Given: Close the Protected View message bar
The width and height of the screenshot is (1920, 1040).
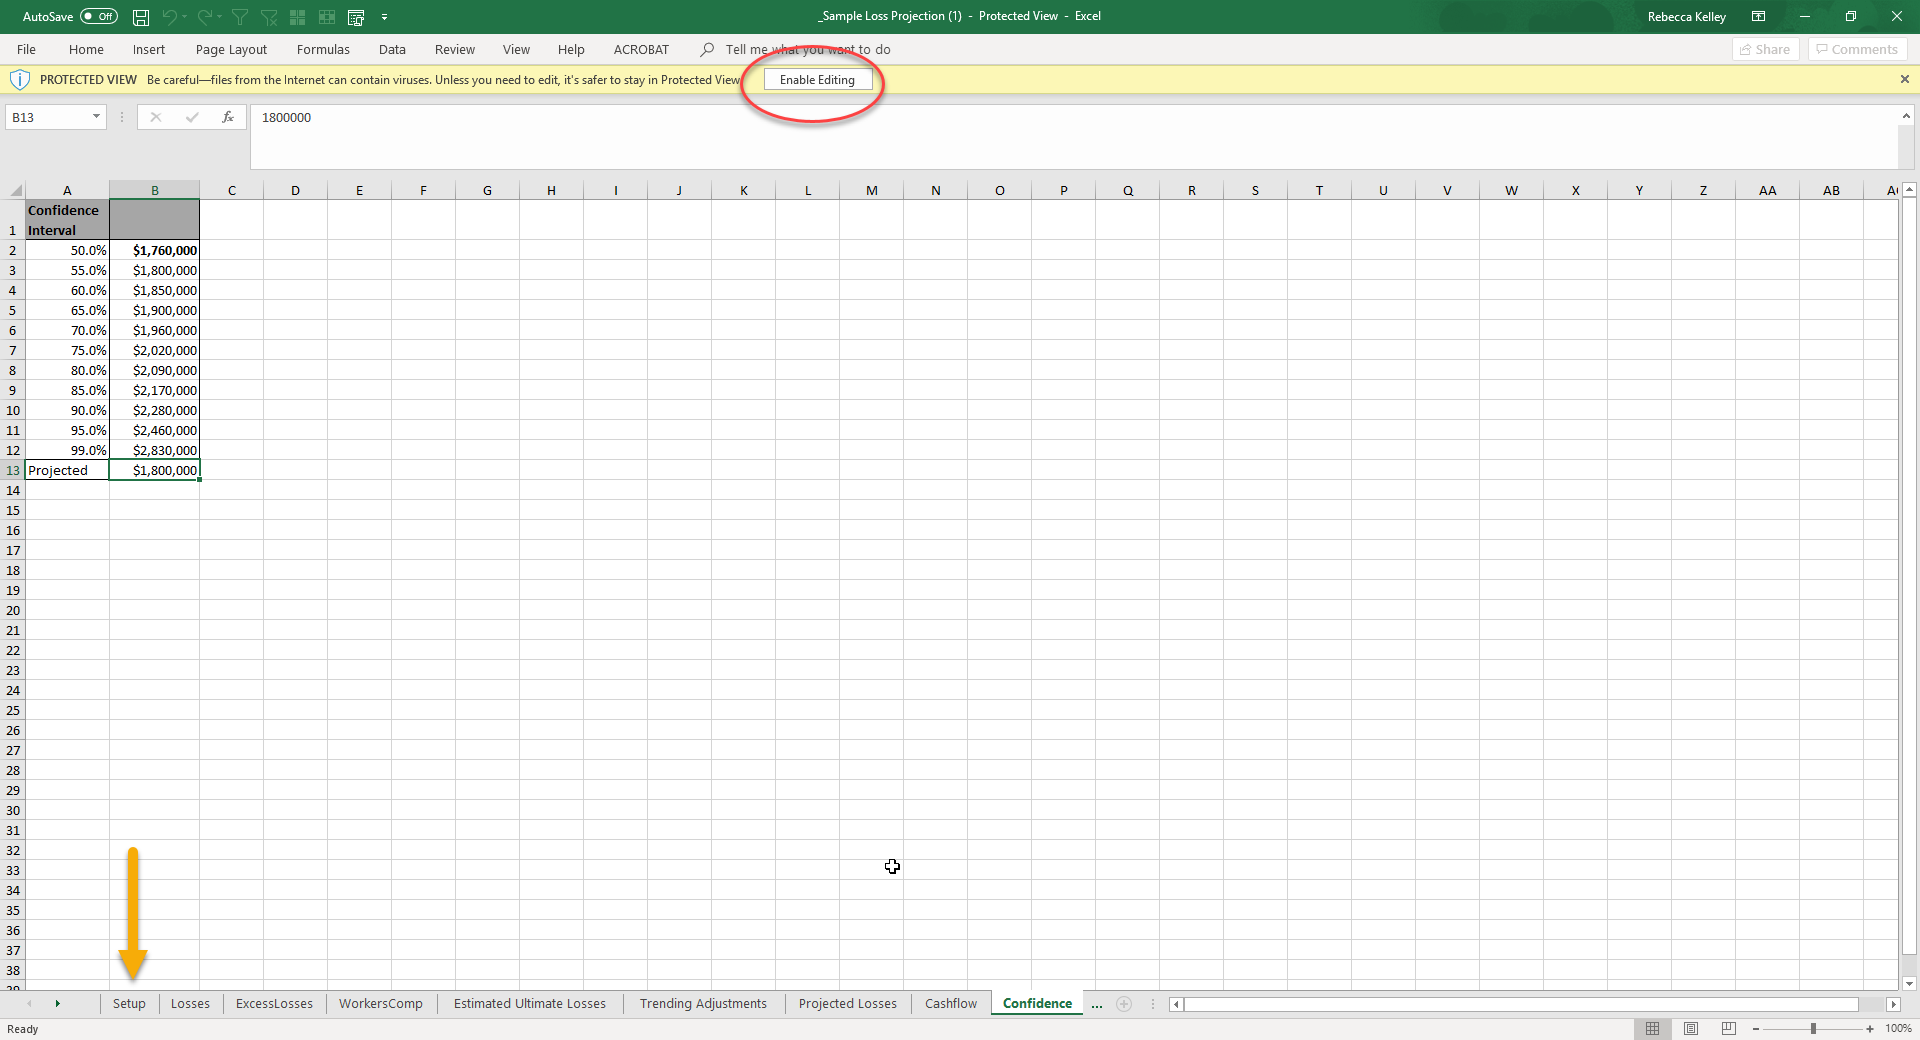Looking at the screenshot, I should pyautogui.click(x=1904, y=79).
